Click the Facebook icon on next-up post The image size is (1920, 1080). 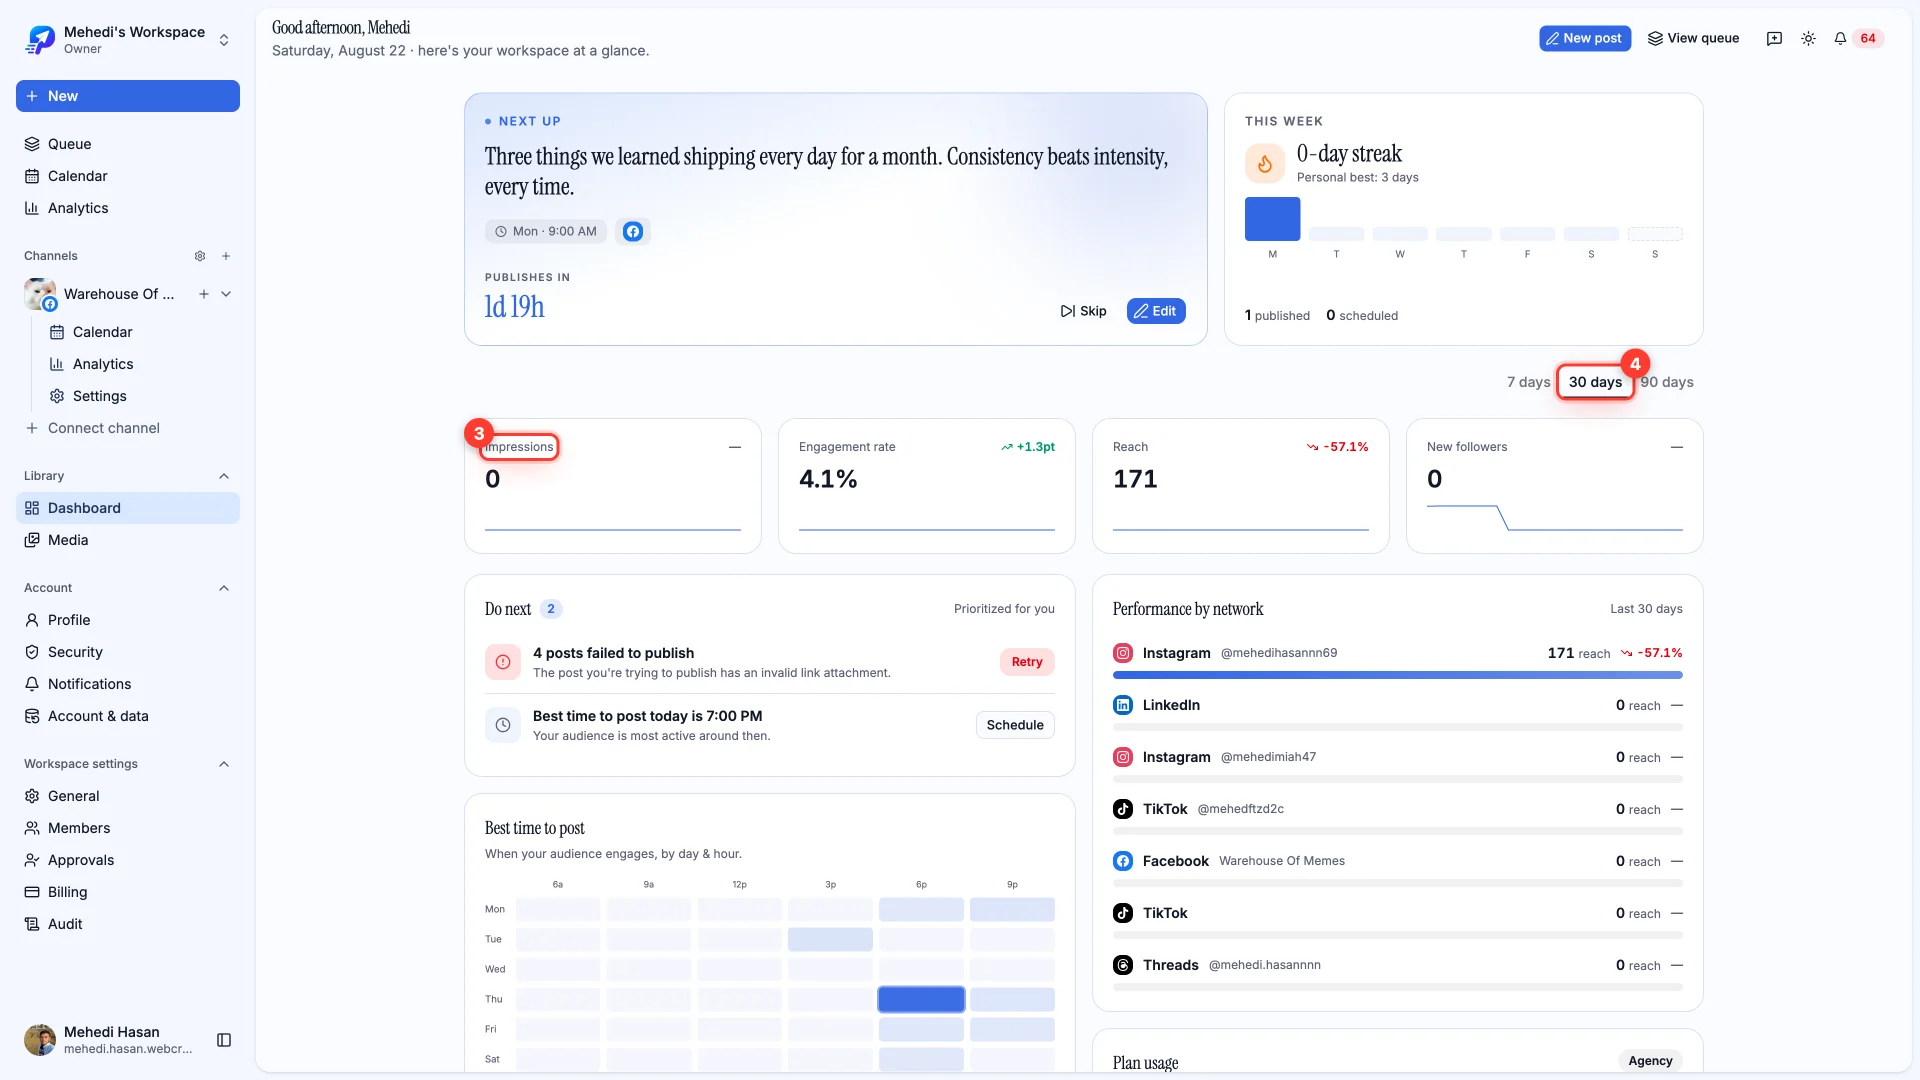coord(633,231)
